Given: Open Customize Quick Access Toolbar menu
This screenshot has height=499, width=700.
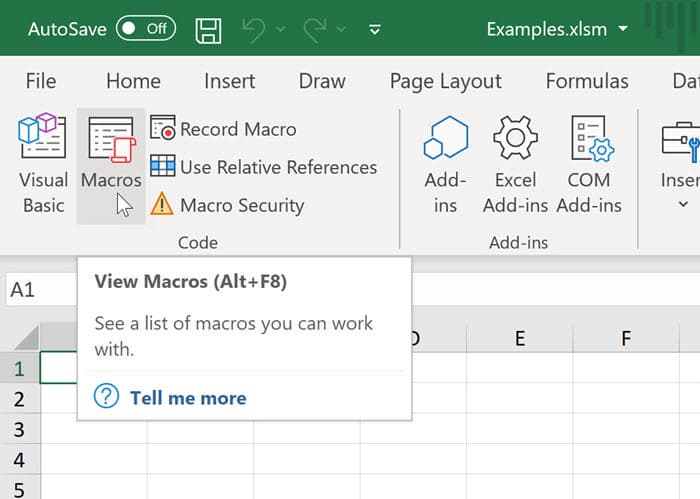Looking at the screenshot, I should (375, 29).
